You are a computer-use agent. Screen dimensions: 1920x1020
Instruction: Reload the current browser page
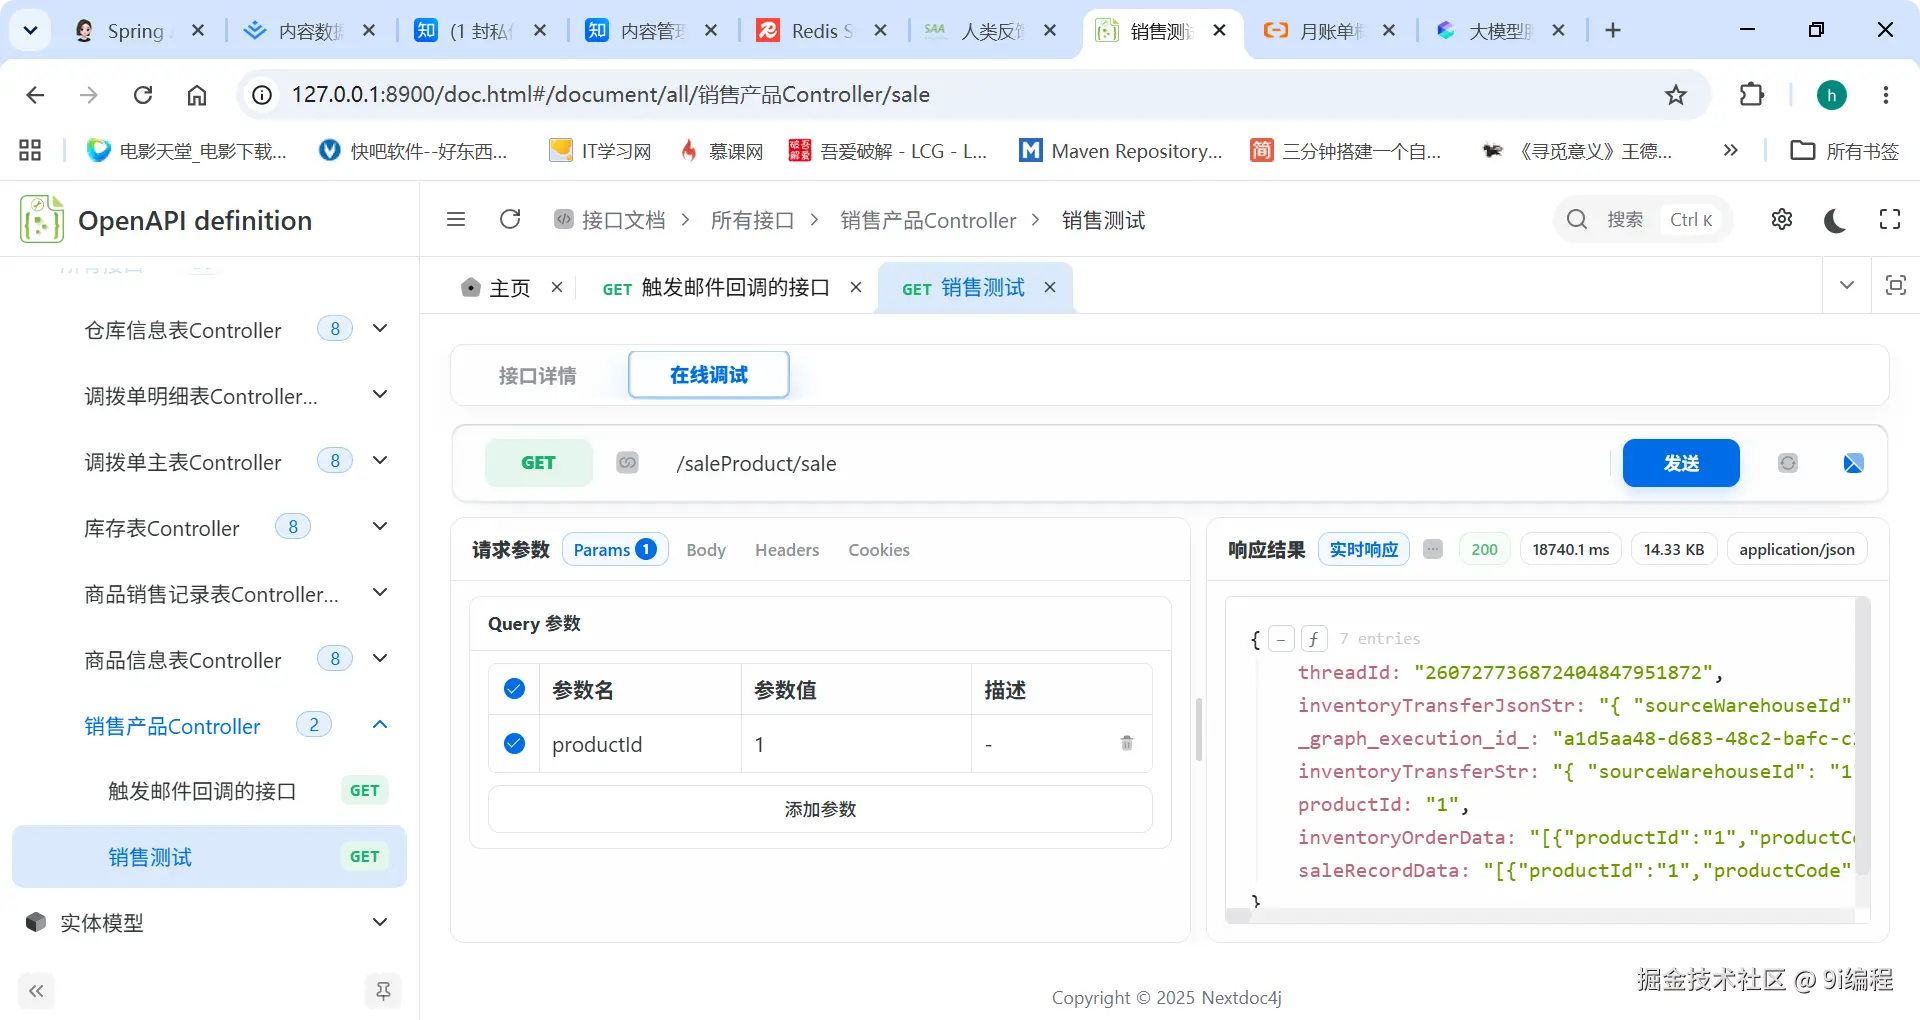coord(143,94)
